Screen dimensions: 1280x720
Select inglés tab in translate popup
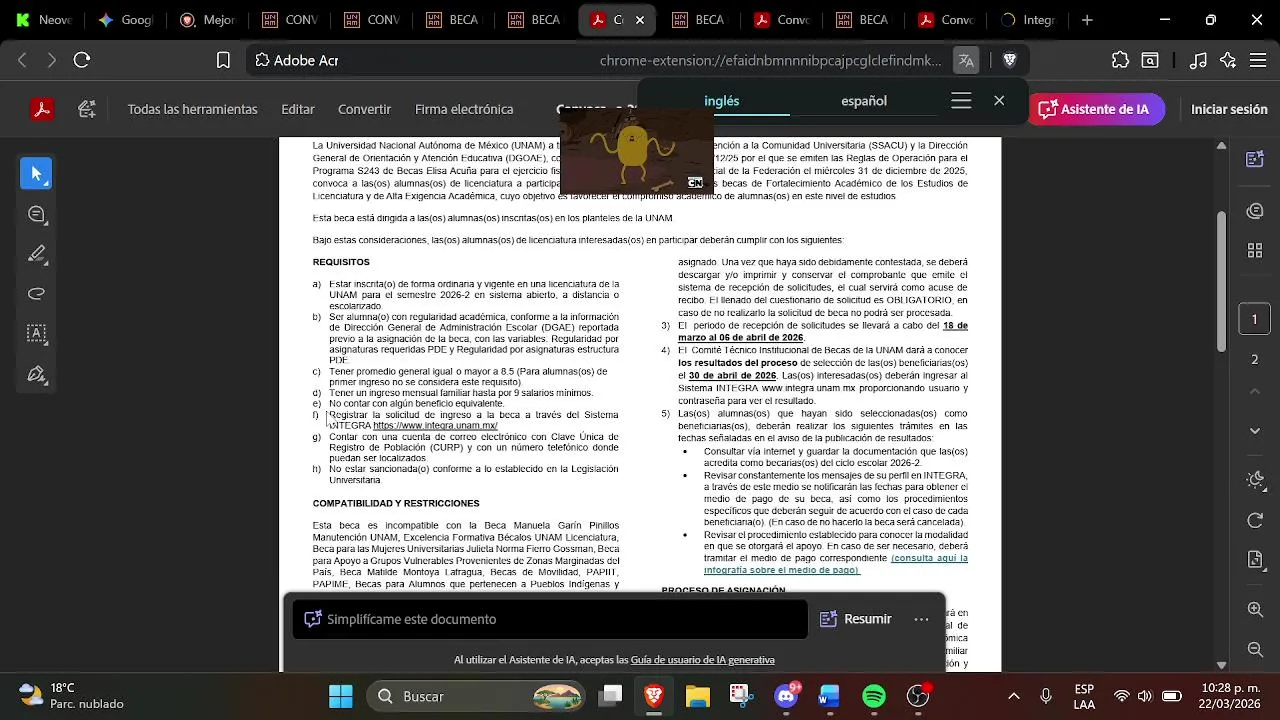722,101
